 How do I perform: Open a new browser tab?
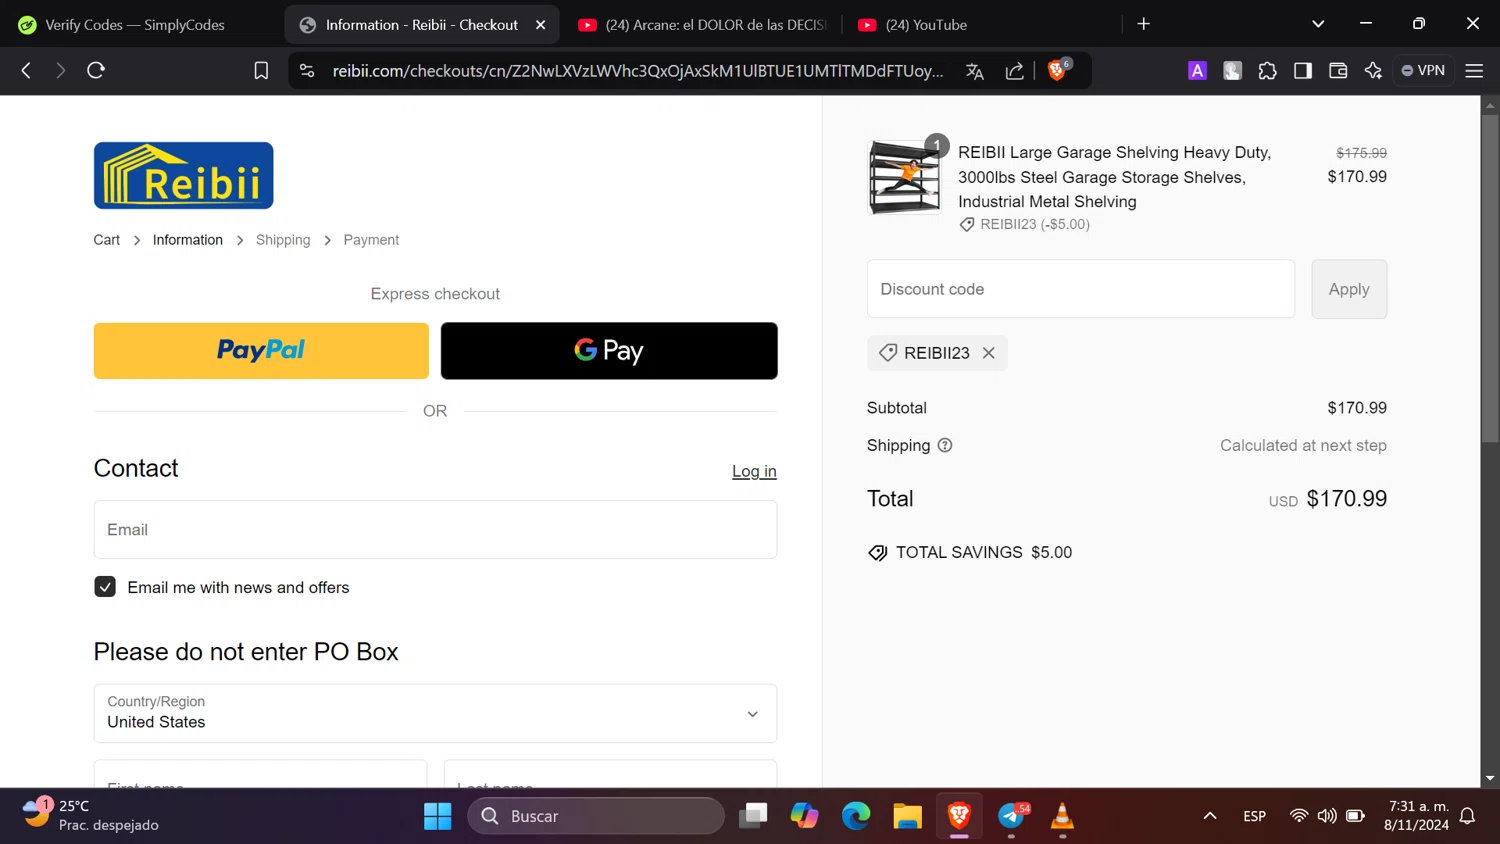click(1144, 24)
